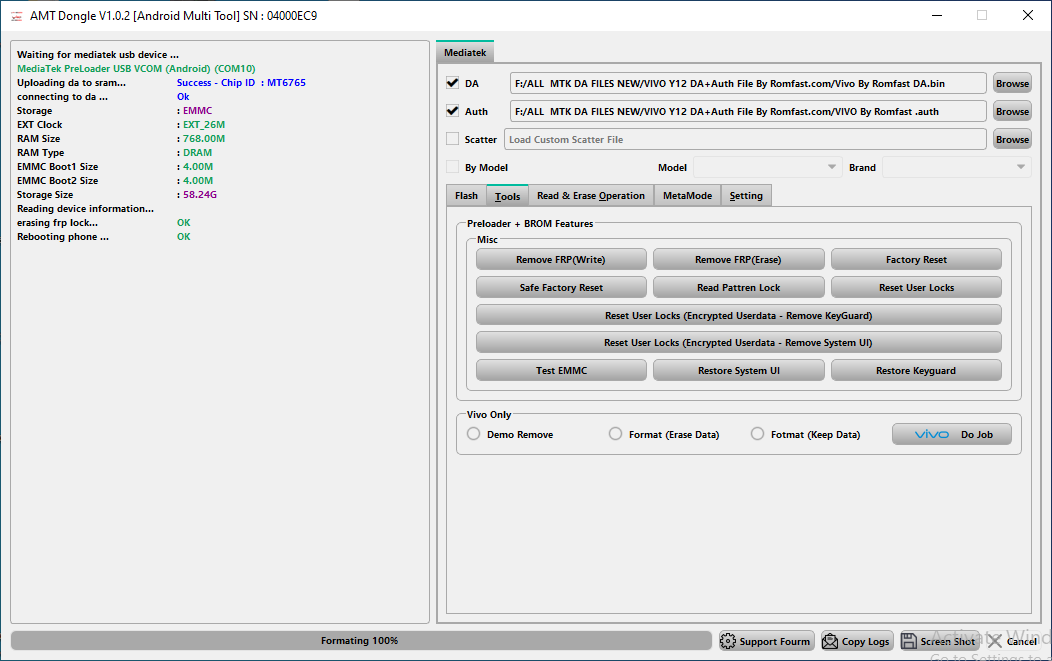Screen dimensions: 1052x661
Task: Click Read Pattren Lock button
Action: tap(738, 287)
